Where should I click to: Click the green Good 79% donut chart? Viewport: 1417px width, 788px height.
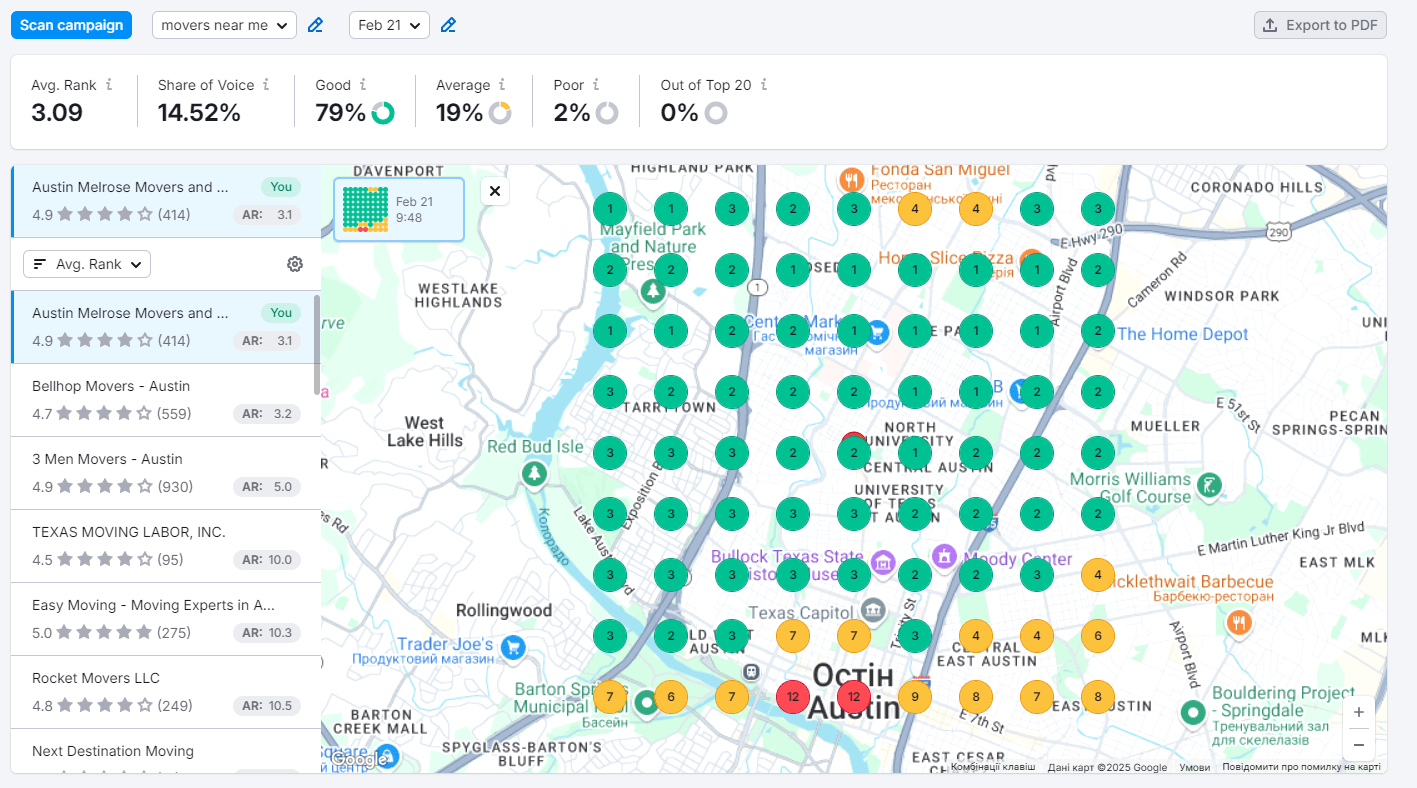383,113
